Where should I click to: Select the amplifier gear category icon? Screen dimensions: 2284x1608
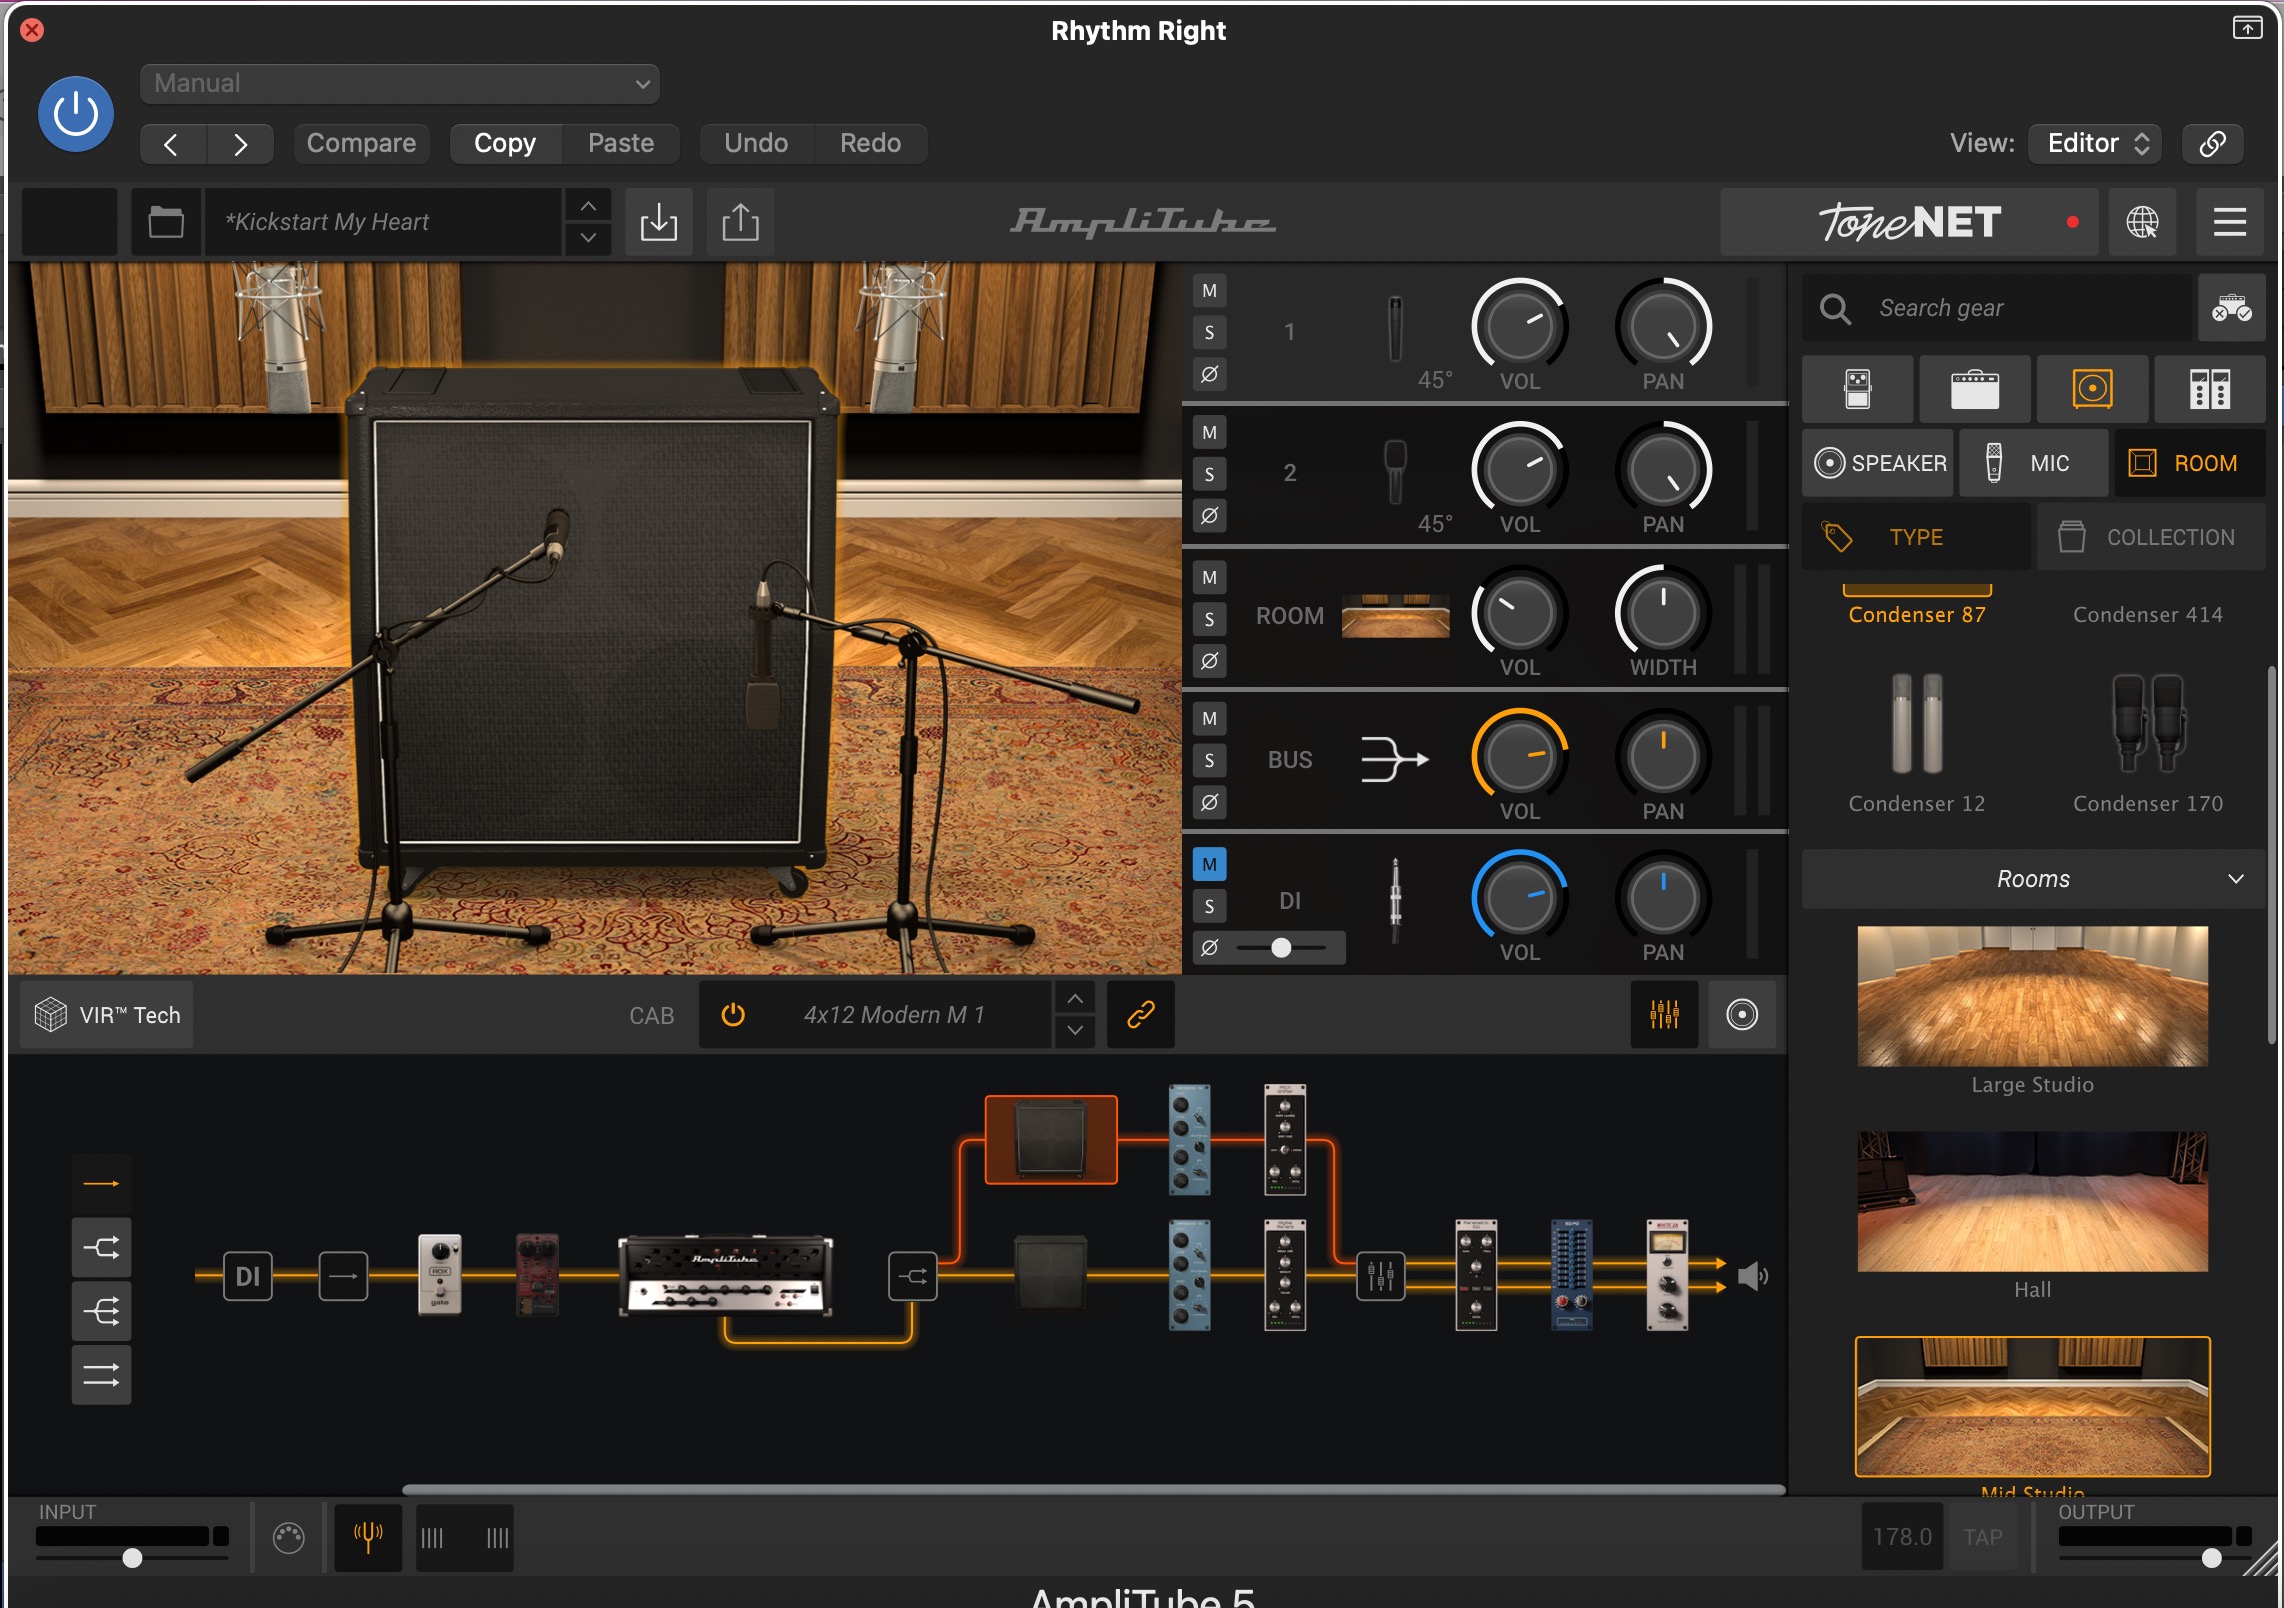tap(1974, 389)
